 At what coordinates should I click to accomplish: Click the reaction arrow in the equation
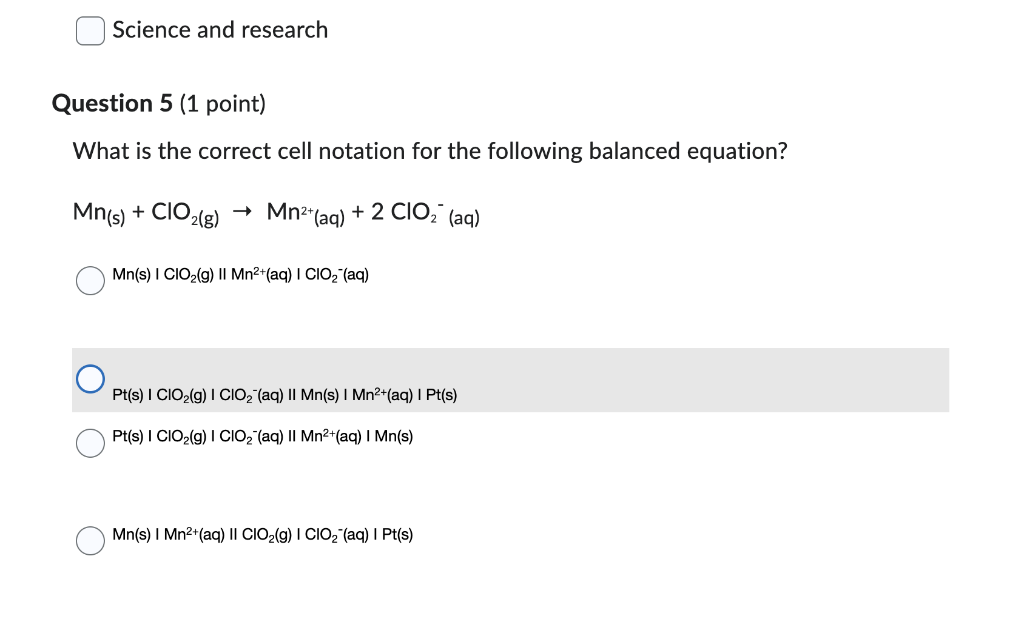click(x=242, y=211)
